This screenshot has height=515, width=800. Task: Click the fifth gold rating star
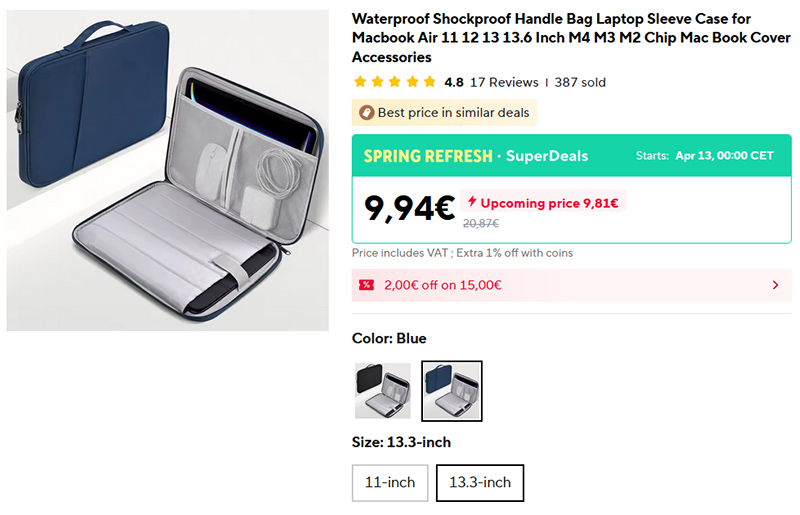point(430,82)
